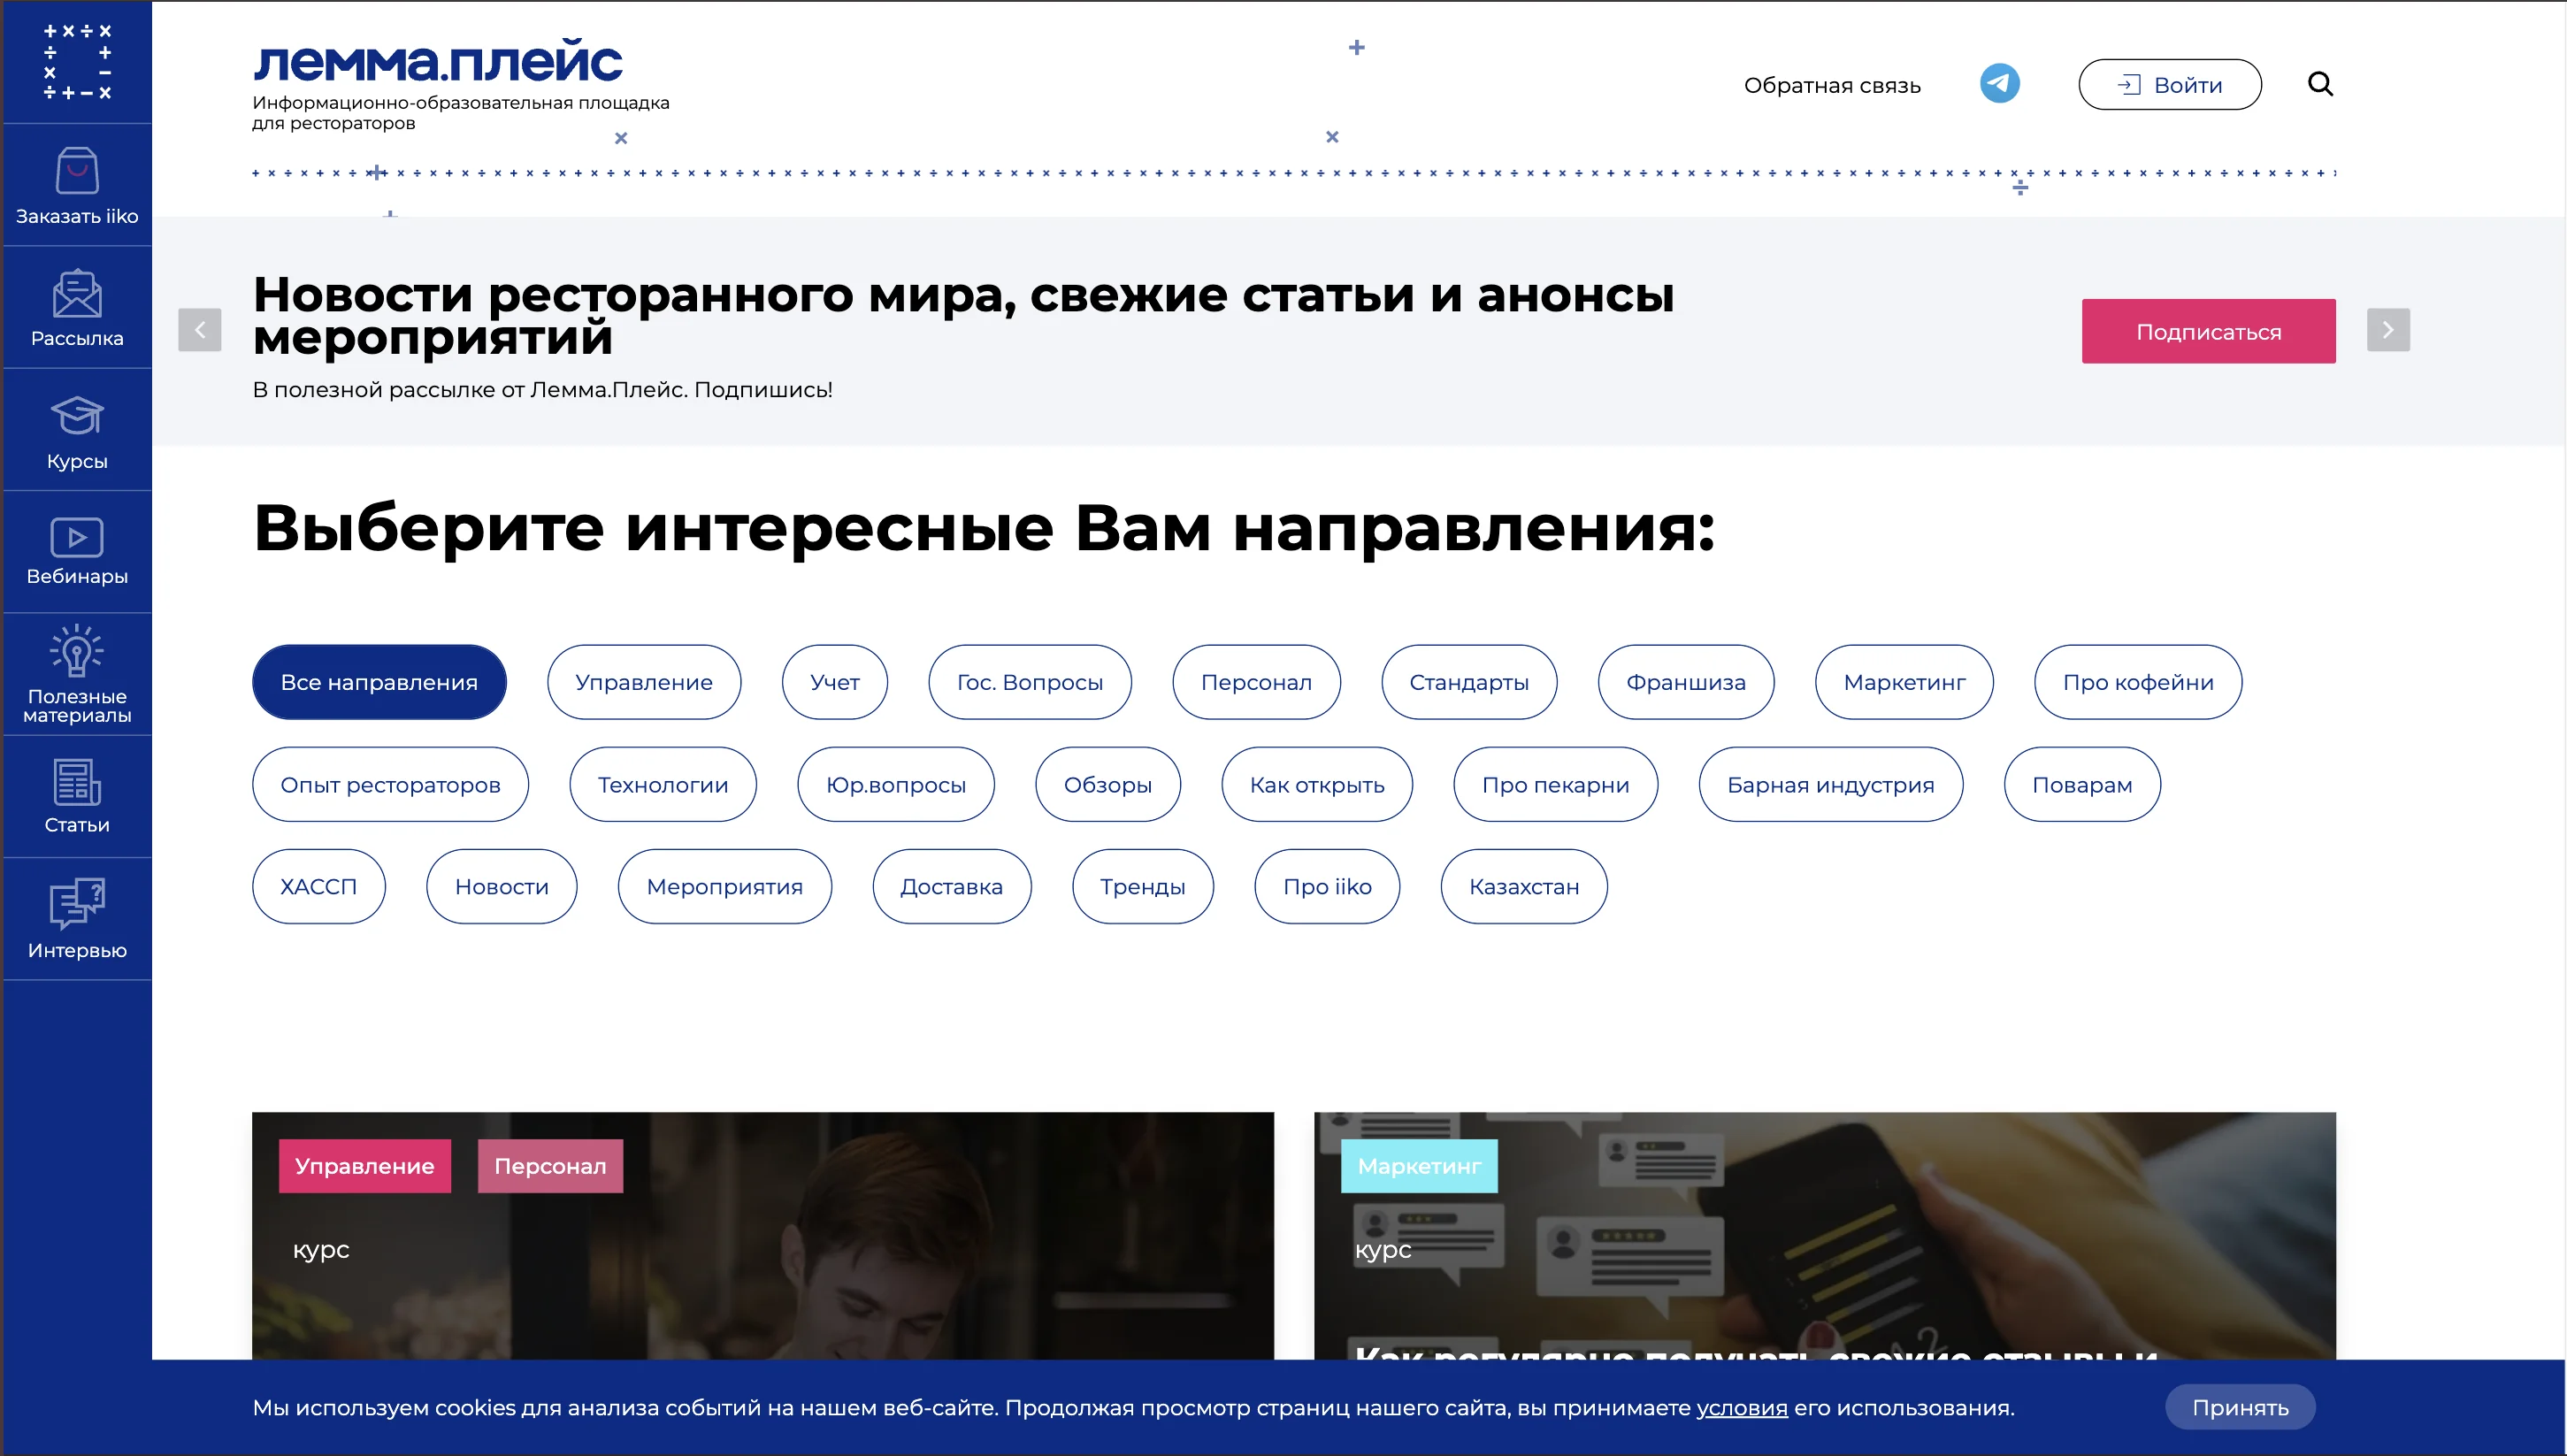
Task: Open the Обратная связь link
Action: coord(1832,86)
